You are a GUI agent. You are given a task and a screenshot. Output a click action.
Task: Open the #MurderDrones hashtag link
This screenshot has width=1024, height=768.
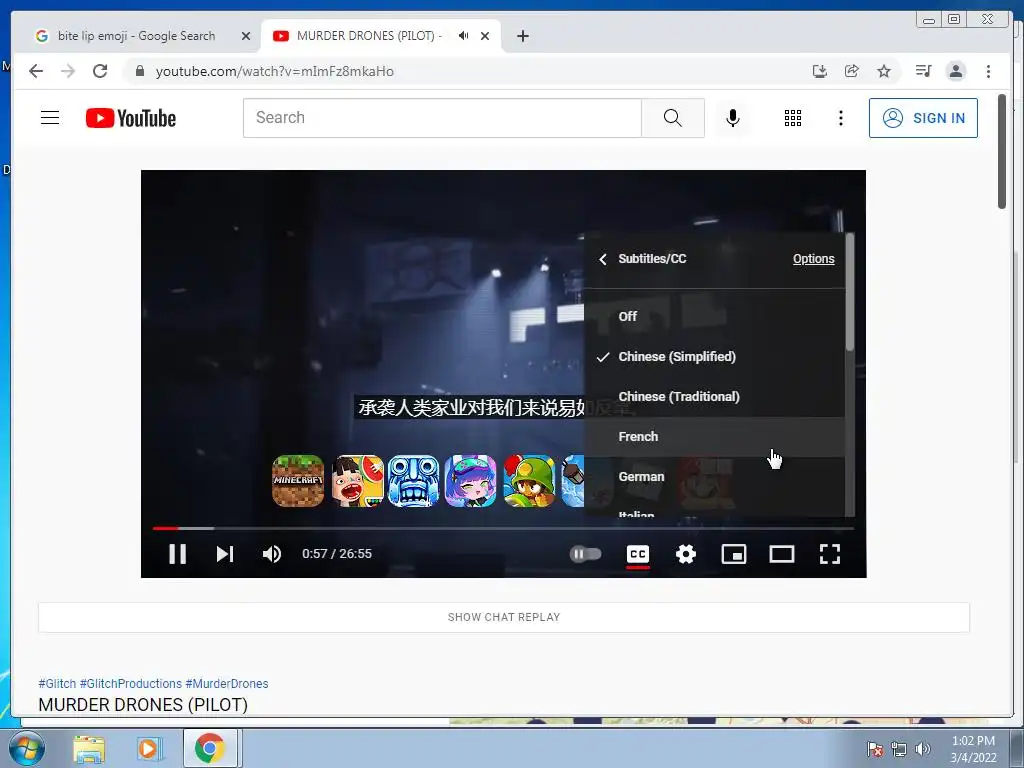tap(227, 684)
